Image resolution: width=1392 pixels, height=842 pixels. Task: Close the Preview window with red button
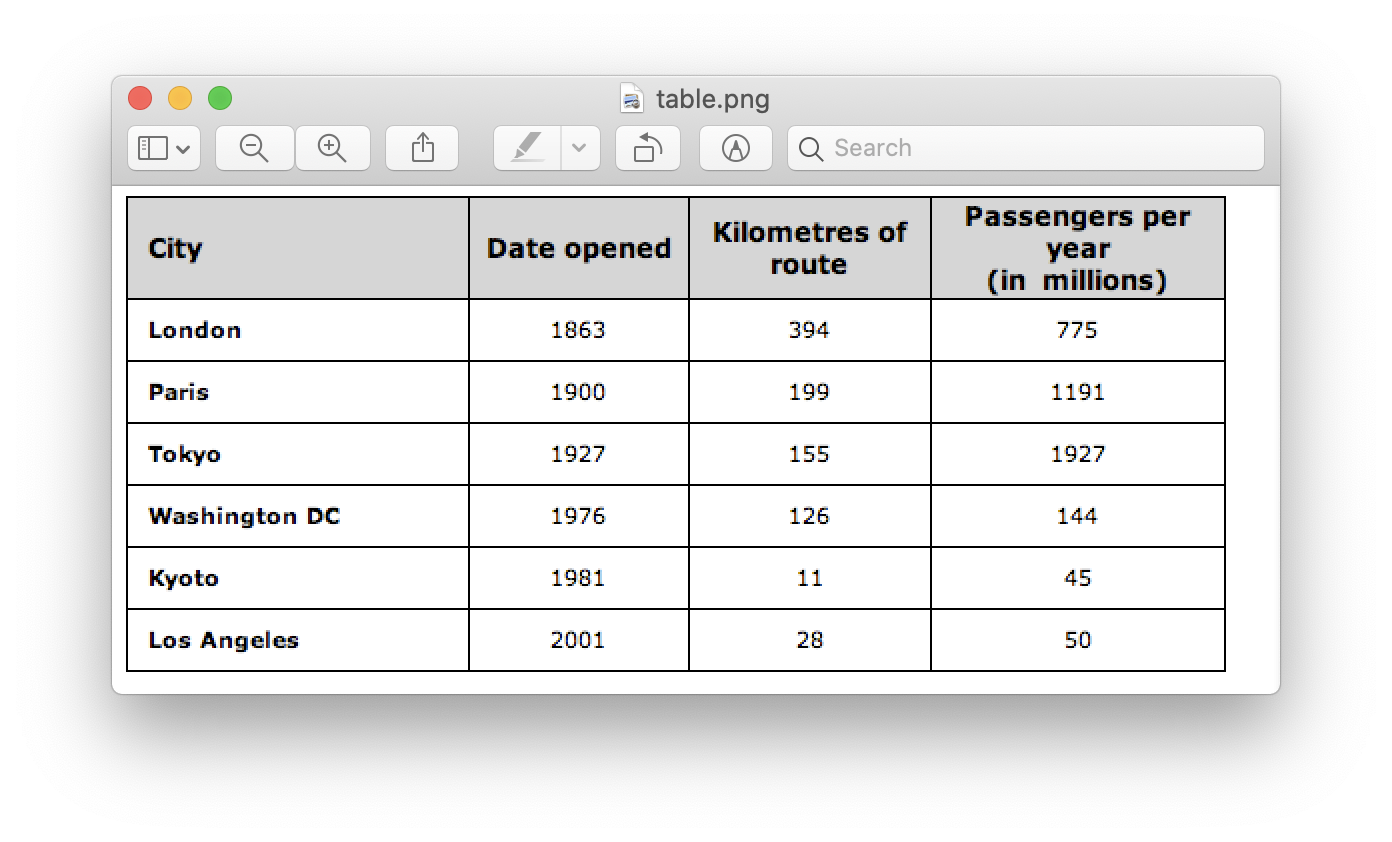coord(140,98)
